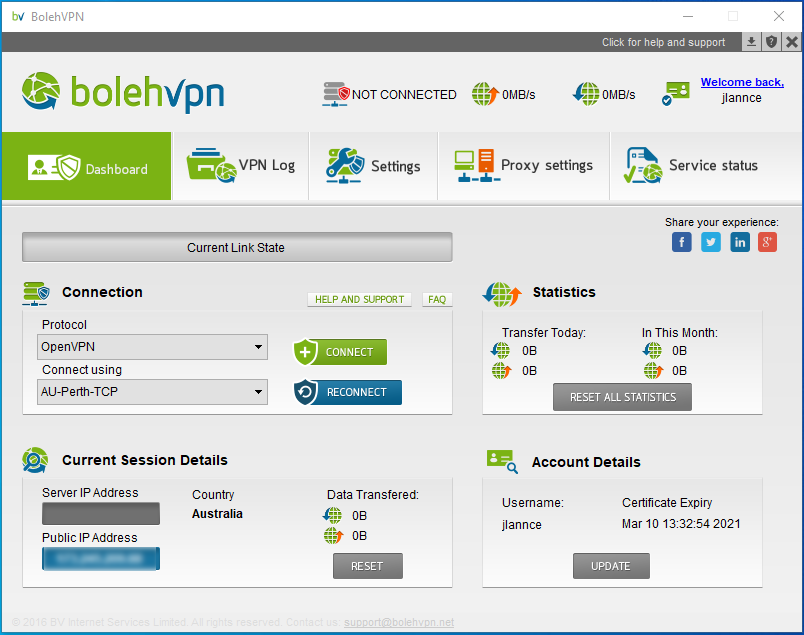Screen dimensions: 804x635
Task: Expand the Protocol OpenVPN dropdown
Action: click(152, 347)
